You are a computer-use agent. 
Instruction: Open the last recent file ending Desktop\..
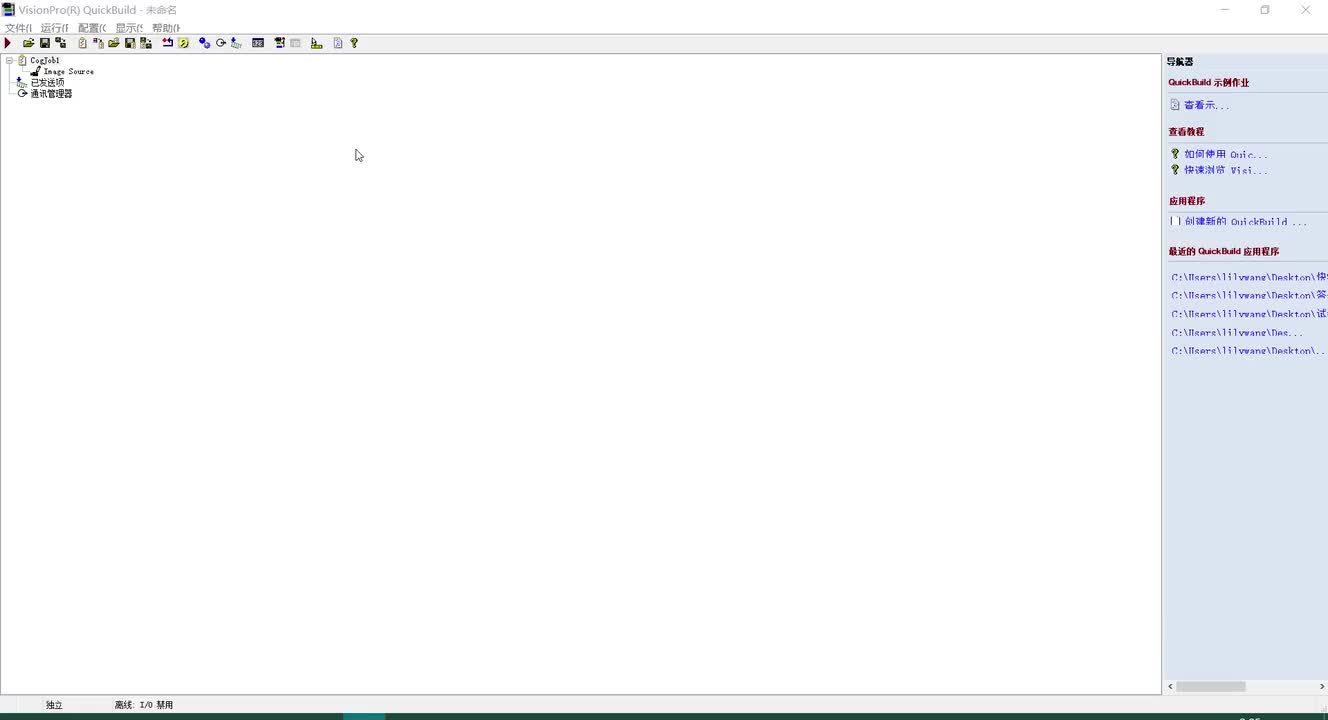[x=1248, y=351]
